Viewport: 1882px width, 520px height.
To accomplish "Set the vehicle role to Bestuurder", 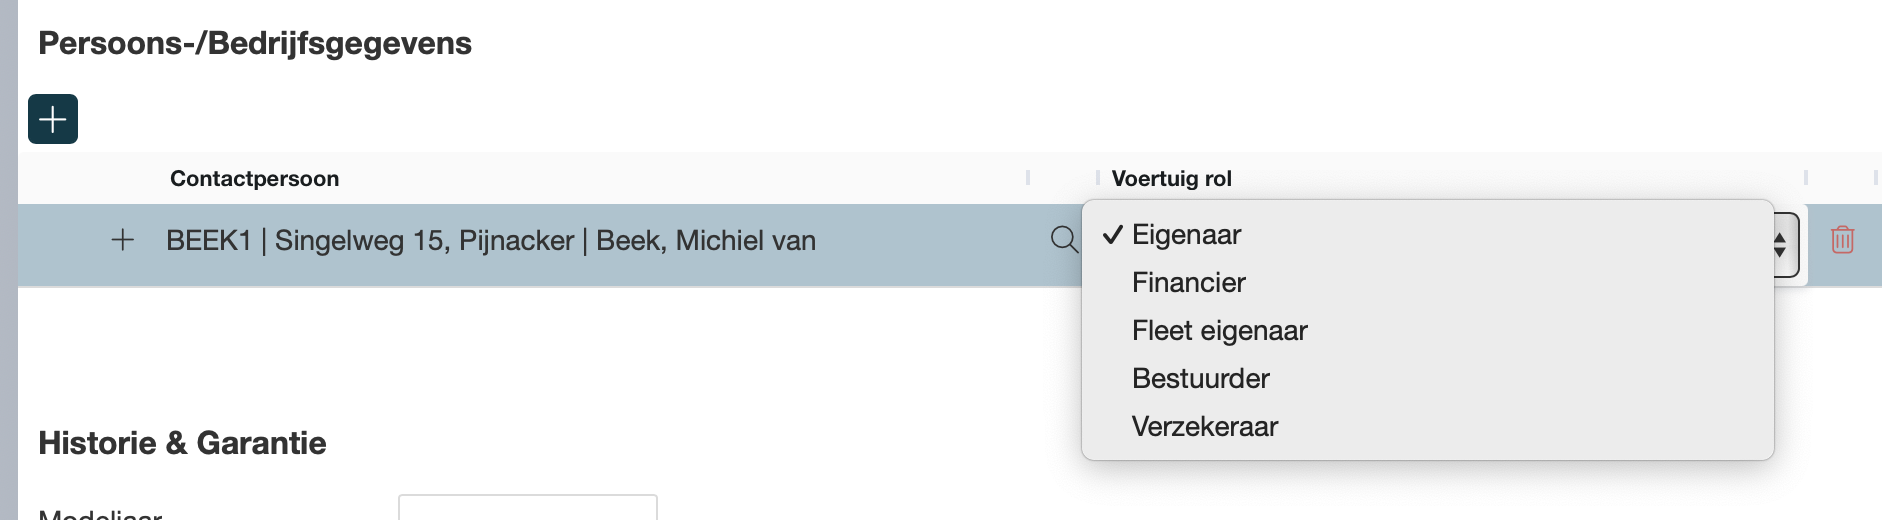I will click(x=1200, y=379).
